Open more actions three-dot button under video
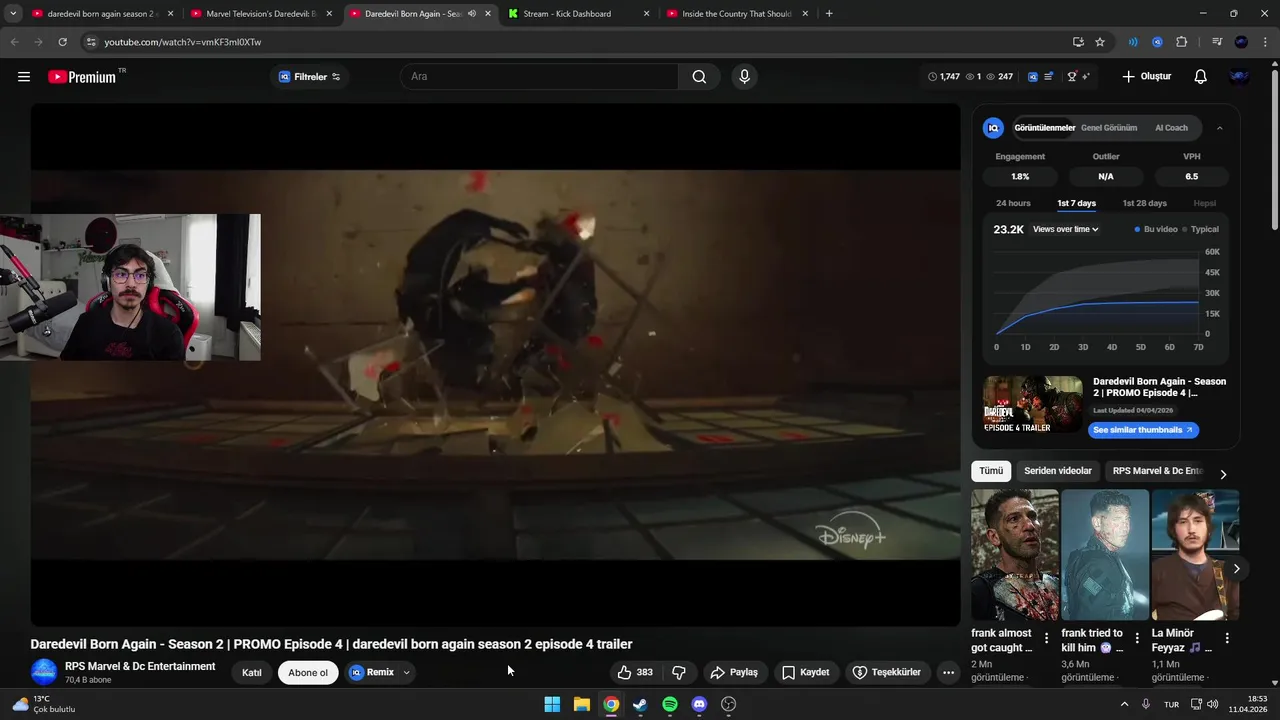Viewport: 1280px width, 720px height. click(x=949, y=672)
